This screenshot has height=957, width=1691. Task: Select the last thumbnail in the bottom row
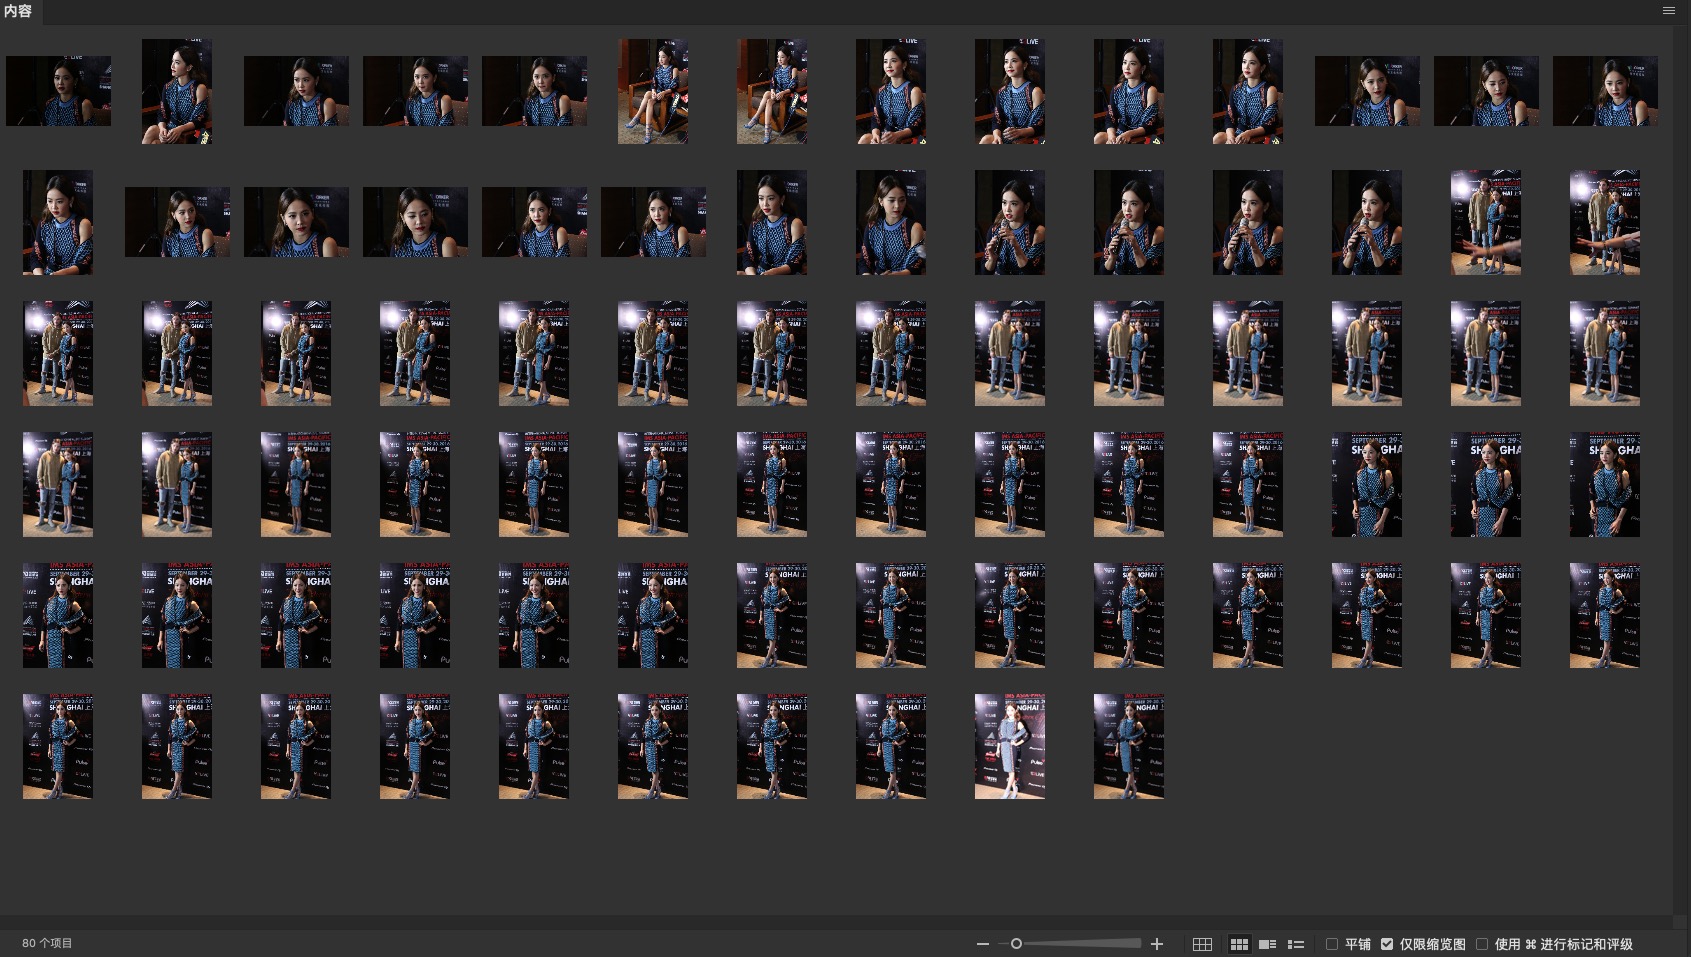(1128, 746)
